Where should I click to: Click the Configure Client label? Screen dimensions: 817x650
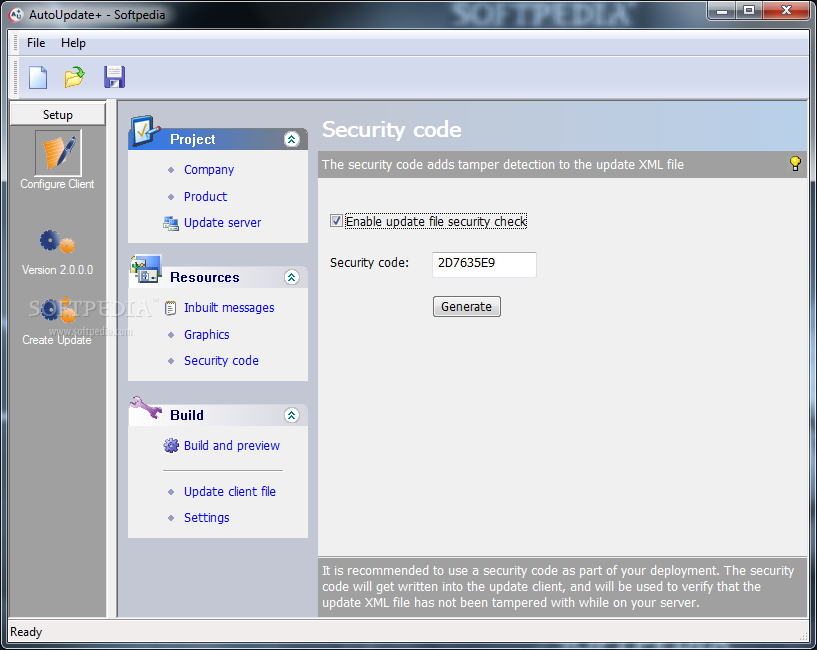pos(57,184)
